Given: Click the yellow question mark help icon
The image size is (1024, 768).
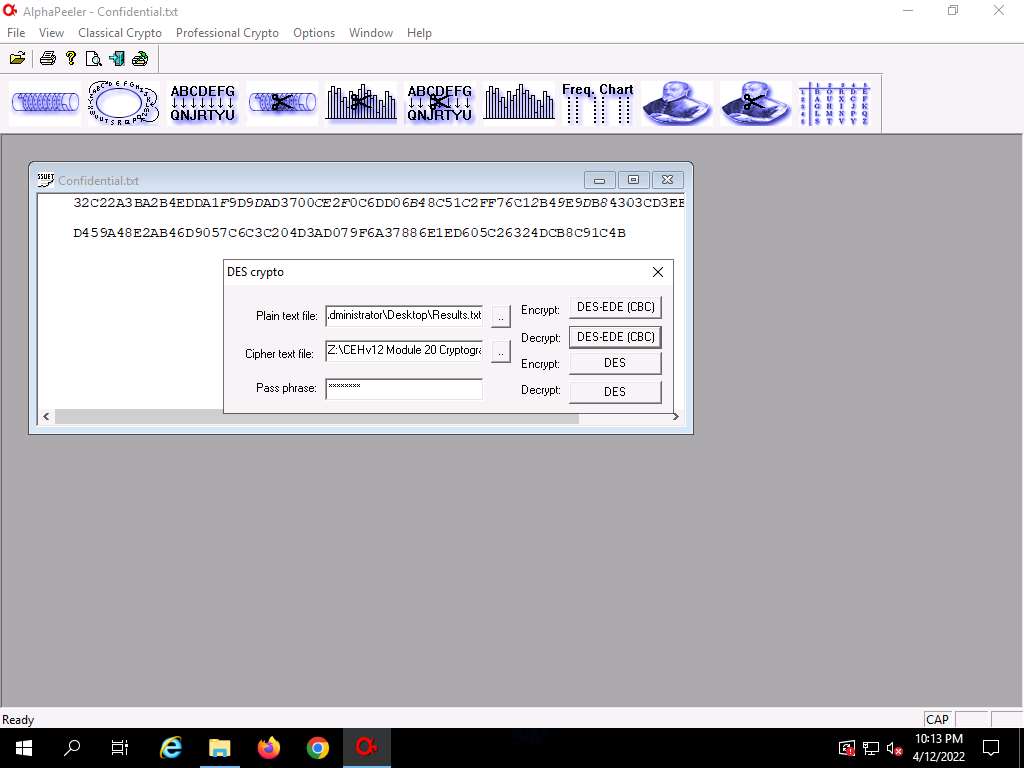Looking at the screenshot, I should (71, 58).
